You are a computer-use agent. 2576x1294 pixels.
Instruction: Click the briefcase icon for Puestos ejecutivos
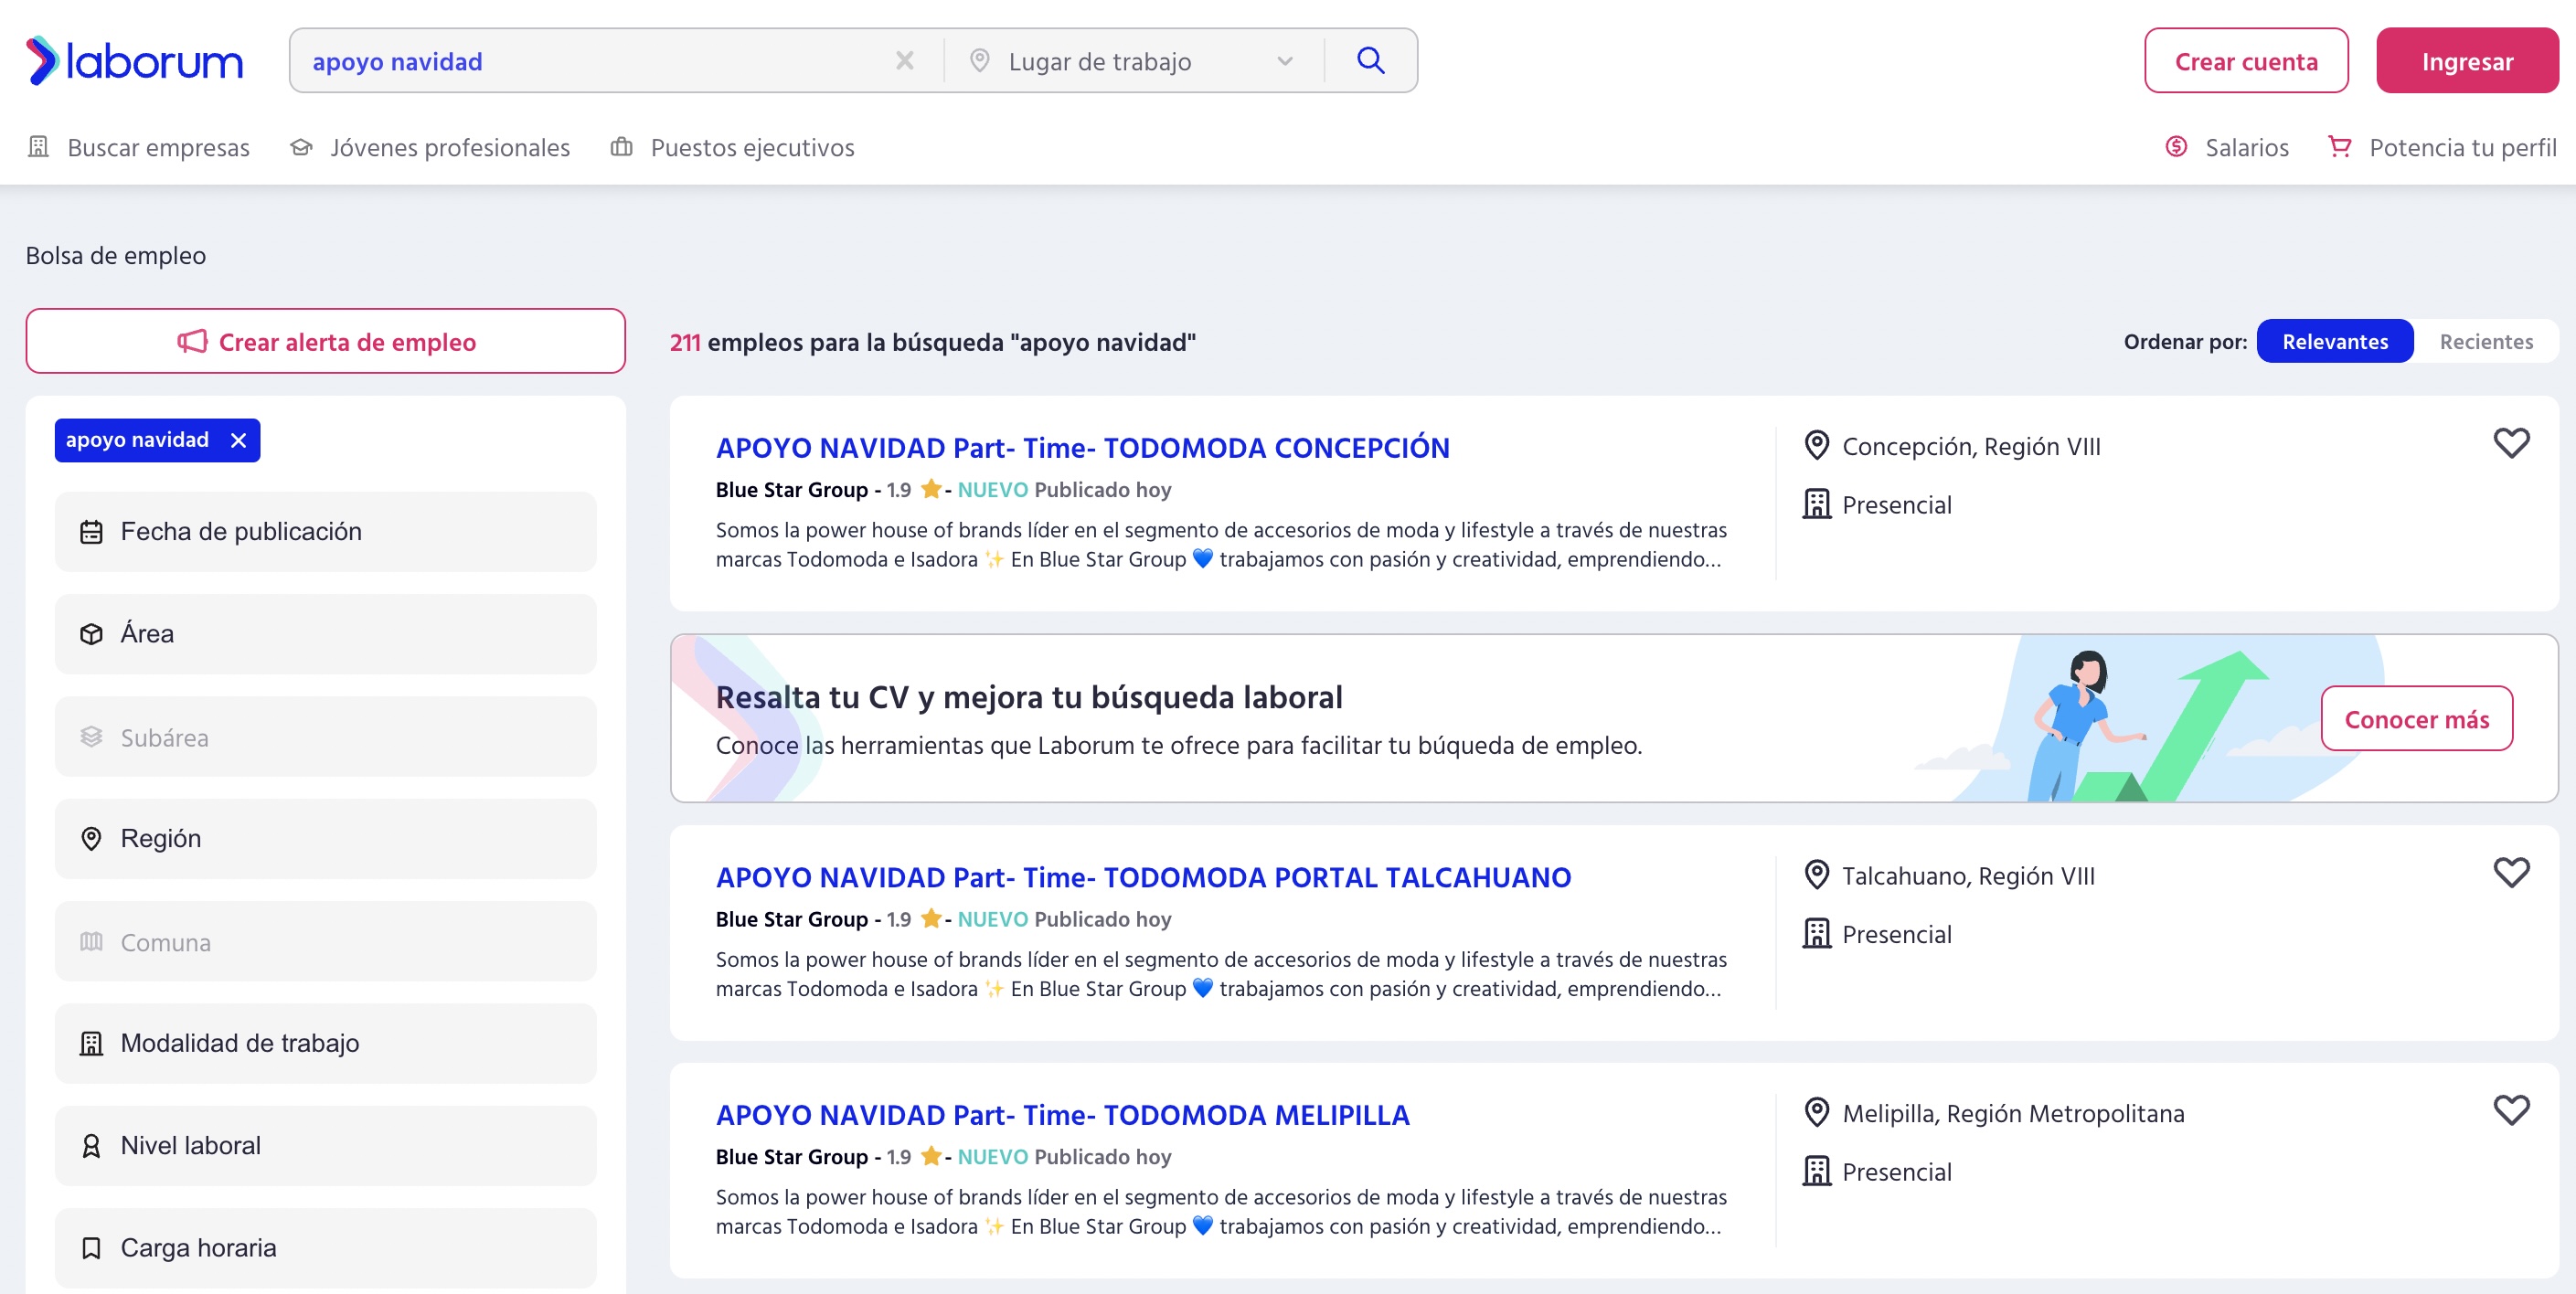(x=621, y=147)
